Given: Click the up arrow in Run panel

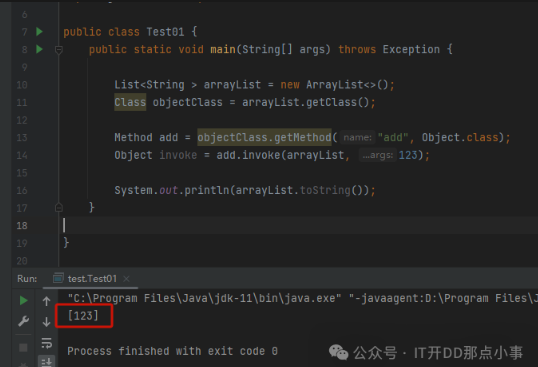Looking at the screenshot, I should tap(46, 301).
